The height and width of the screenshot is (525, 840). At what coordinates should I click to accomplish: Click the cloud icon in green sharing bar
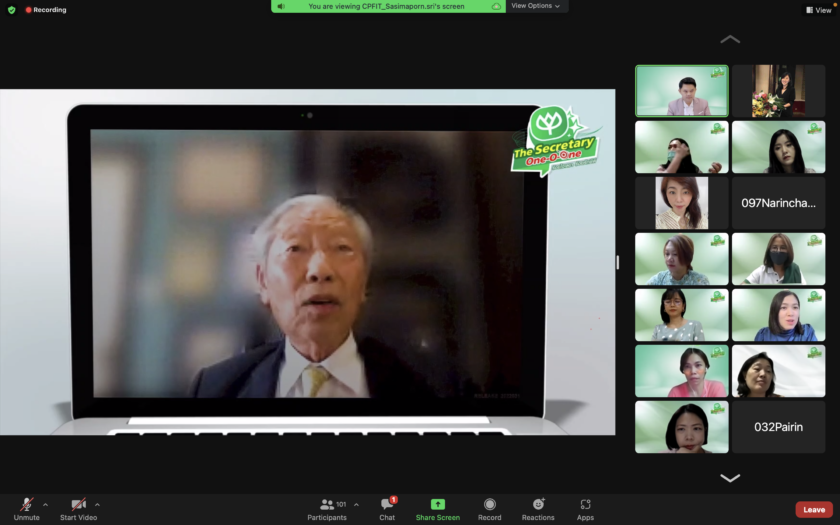[x=496, y=6]
